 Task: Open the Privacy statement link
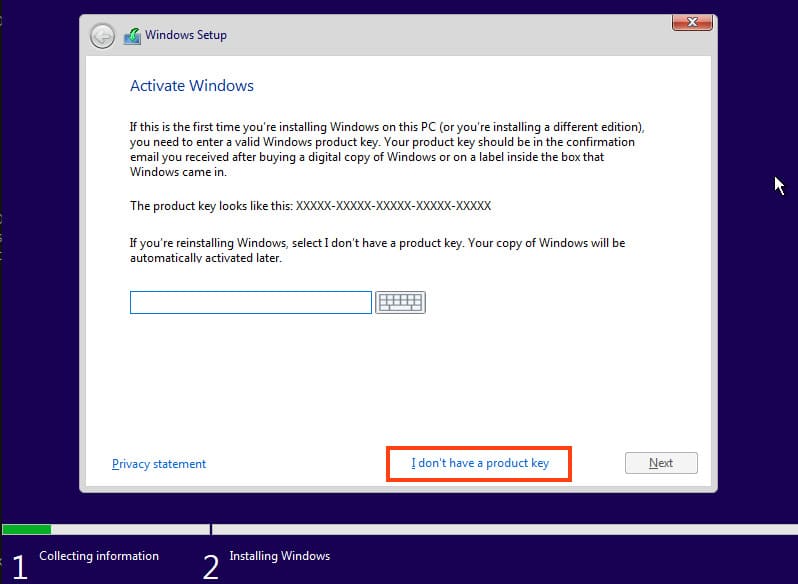159,464
